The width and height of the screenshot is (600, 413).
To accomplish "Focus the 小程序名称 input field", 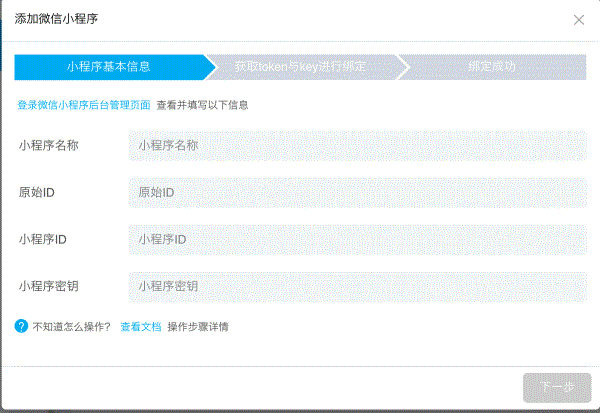I will 357,145.
